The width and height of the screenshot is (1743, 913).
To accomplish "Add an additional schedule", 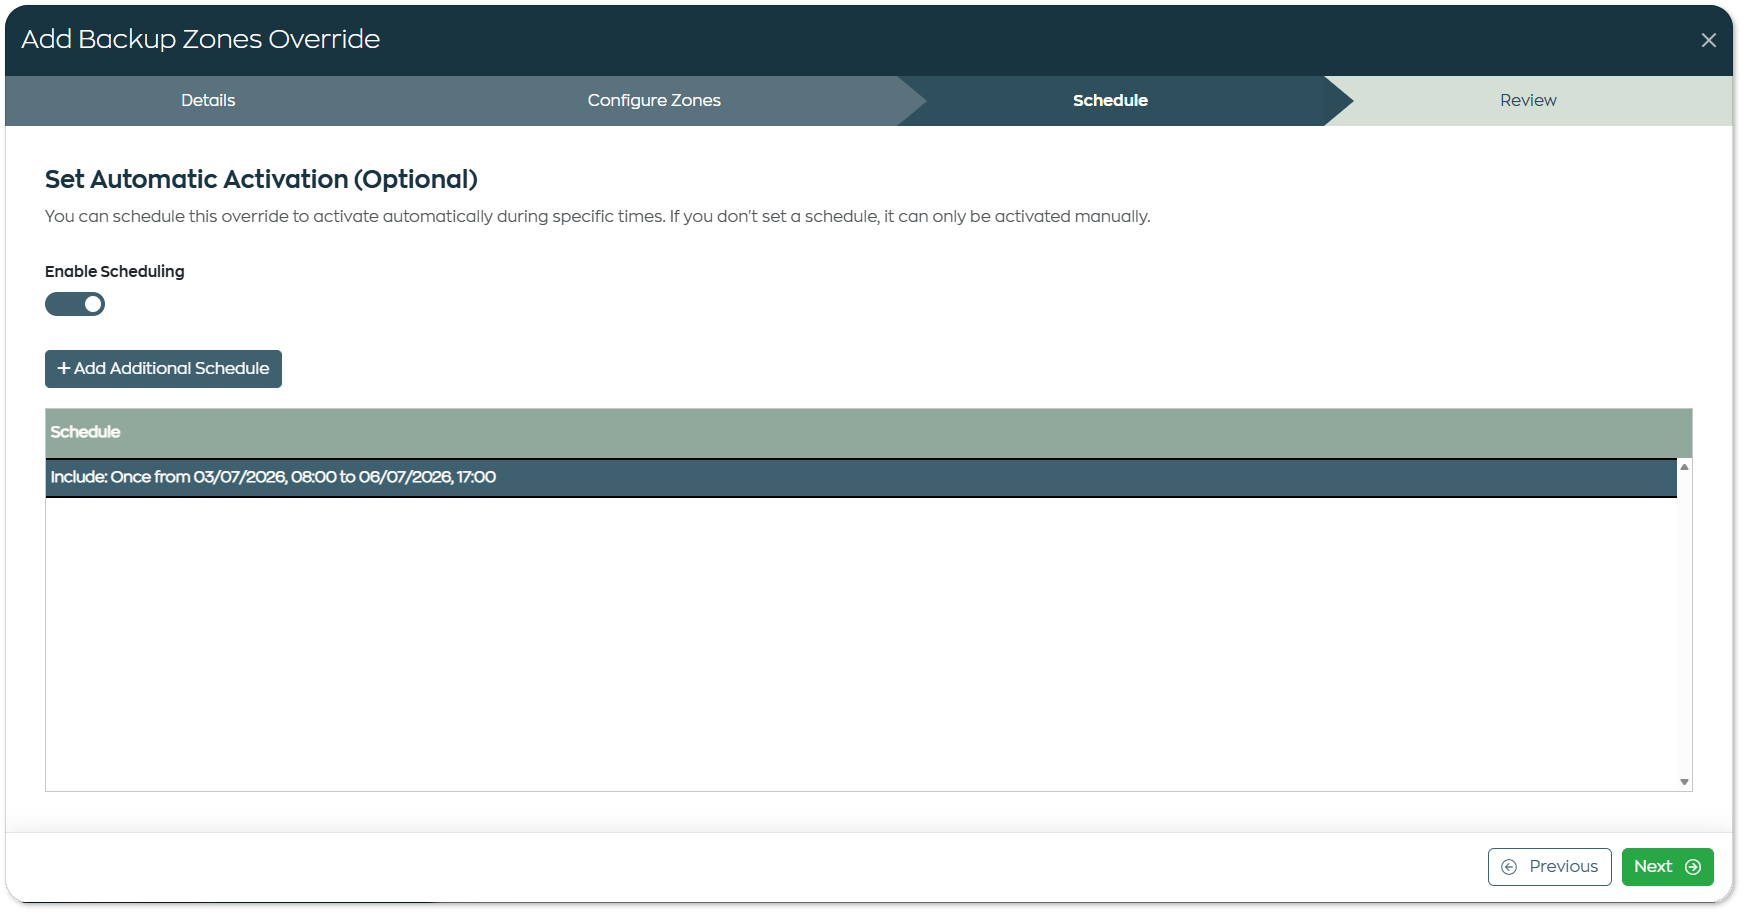I will click(163, 368).
